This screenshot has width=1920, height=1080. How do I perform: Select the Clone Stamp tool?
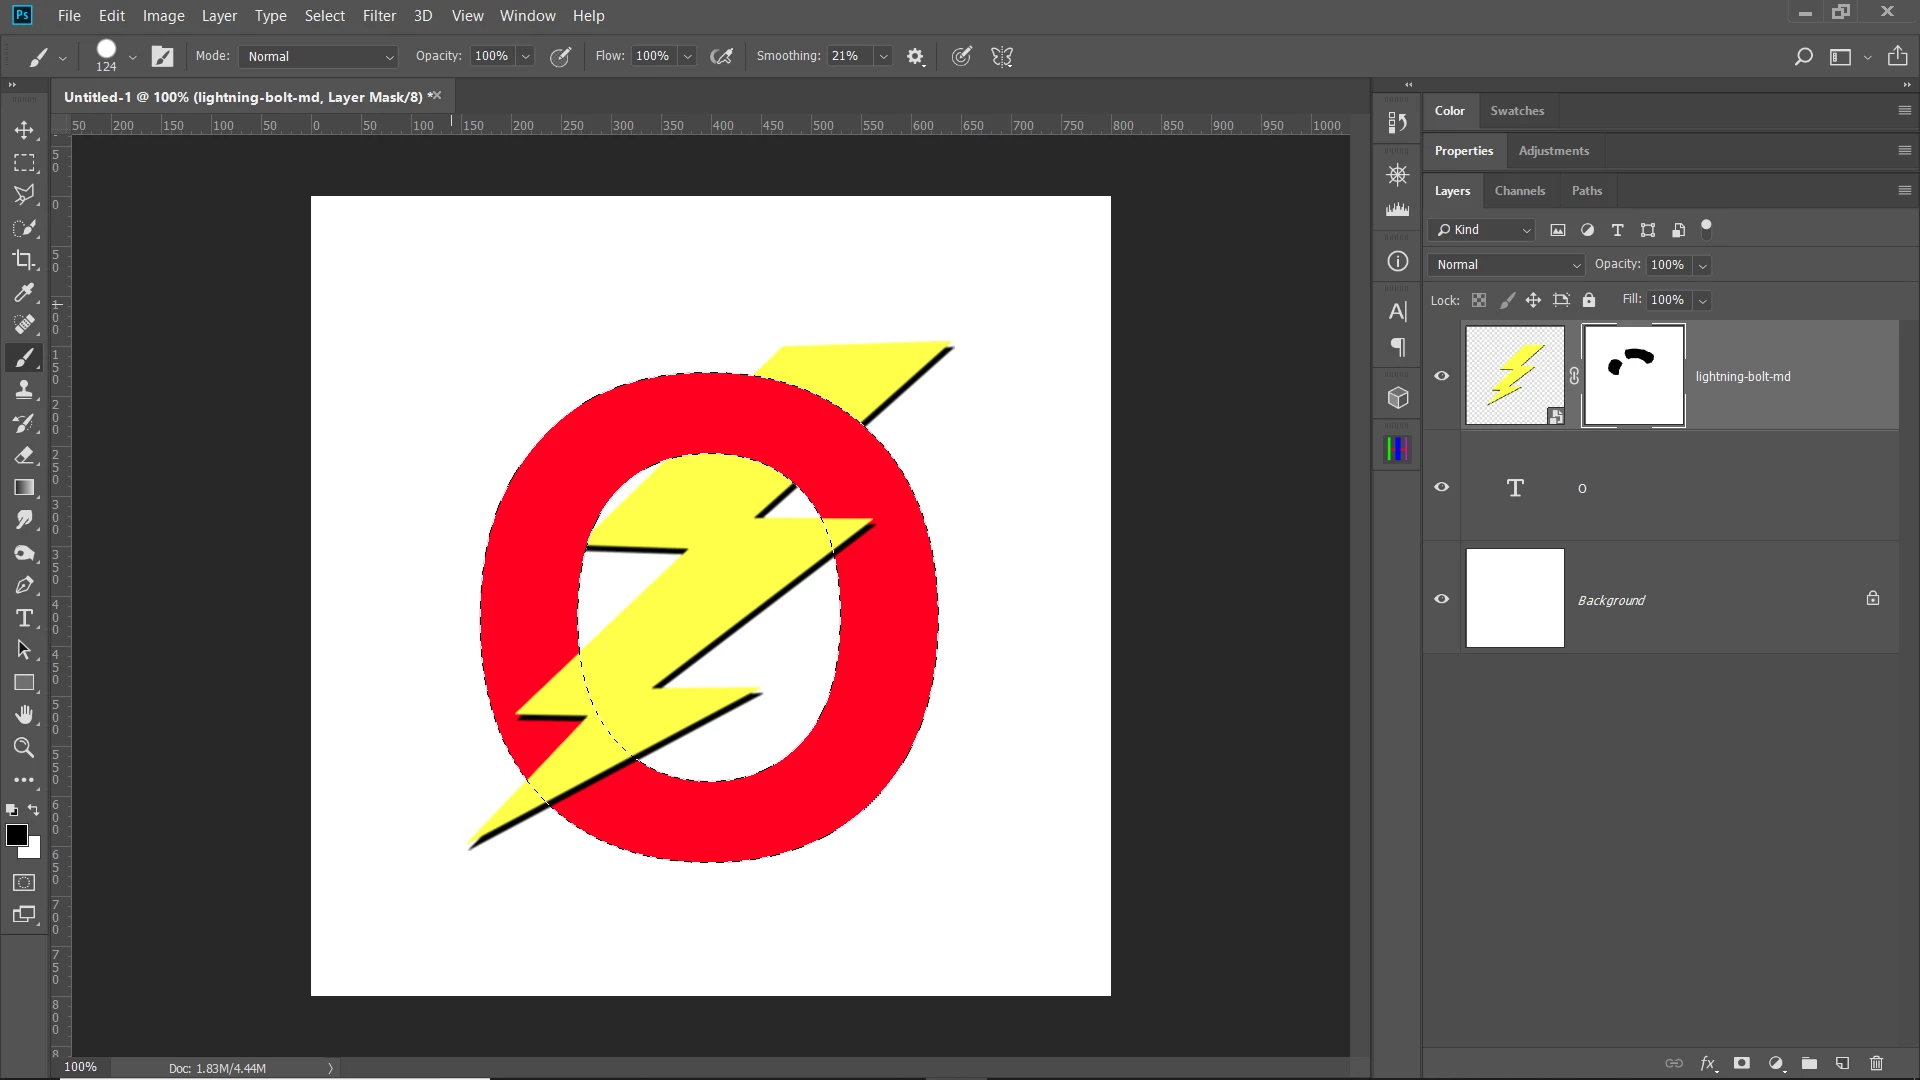click(24, 390)
